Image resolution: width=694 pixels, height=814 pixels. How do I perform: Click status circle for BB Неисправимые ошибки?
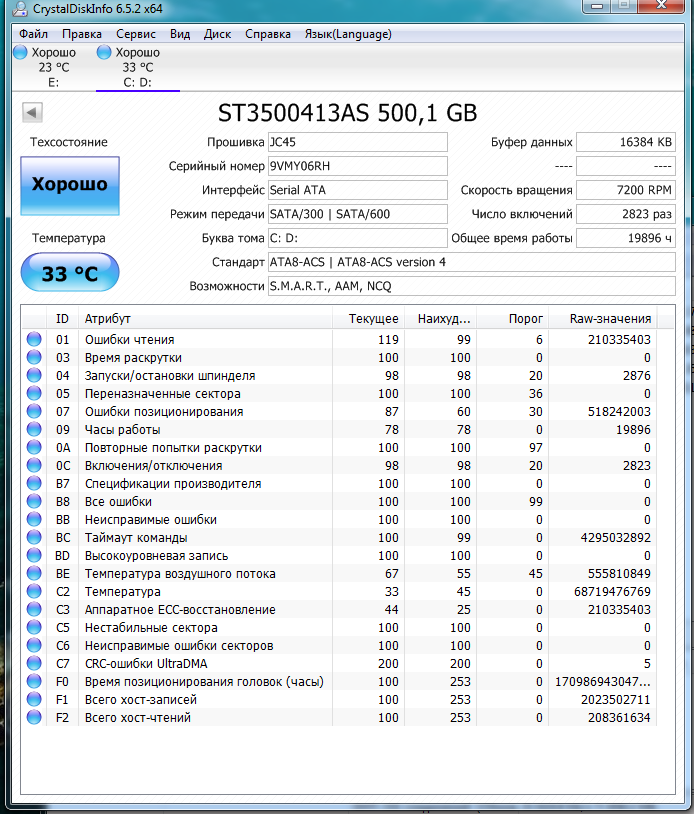(34, 520)
